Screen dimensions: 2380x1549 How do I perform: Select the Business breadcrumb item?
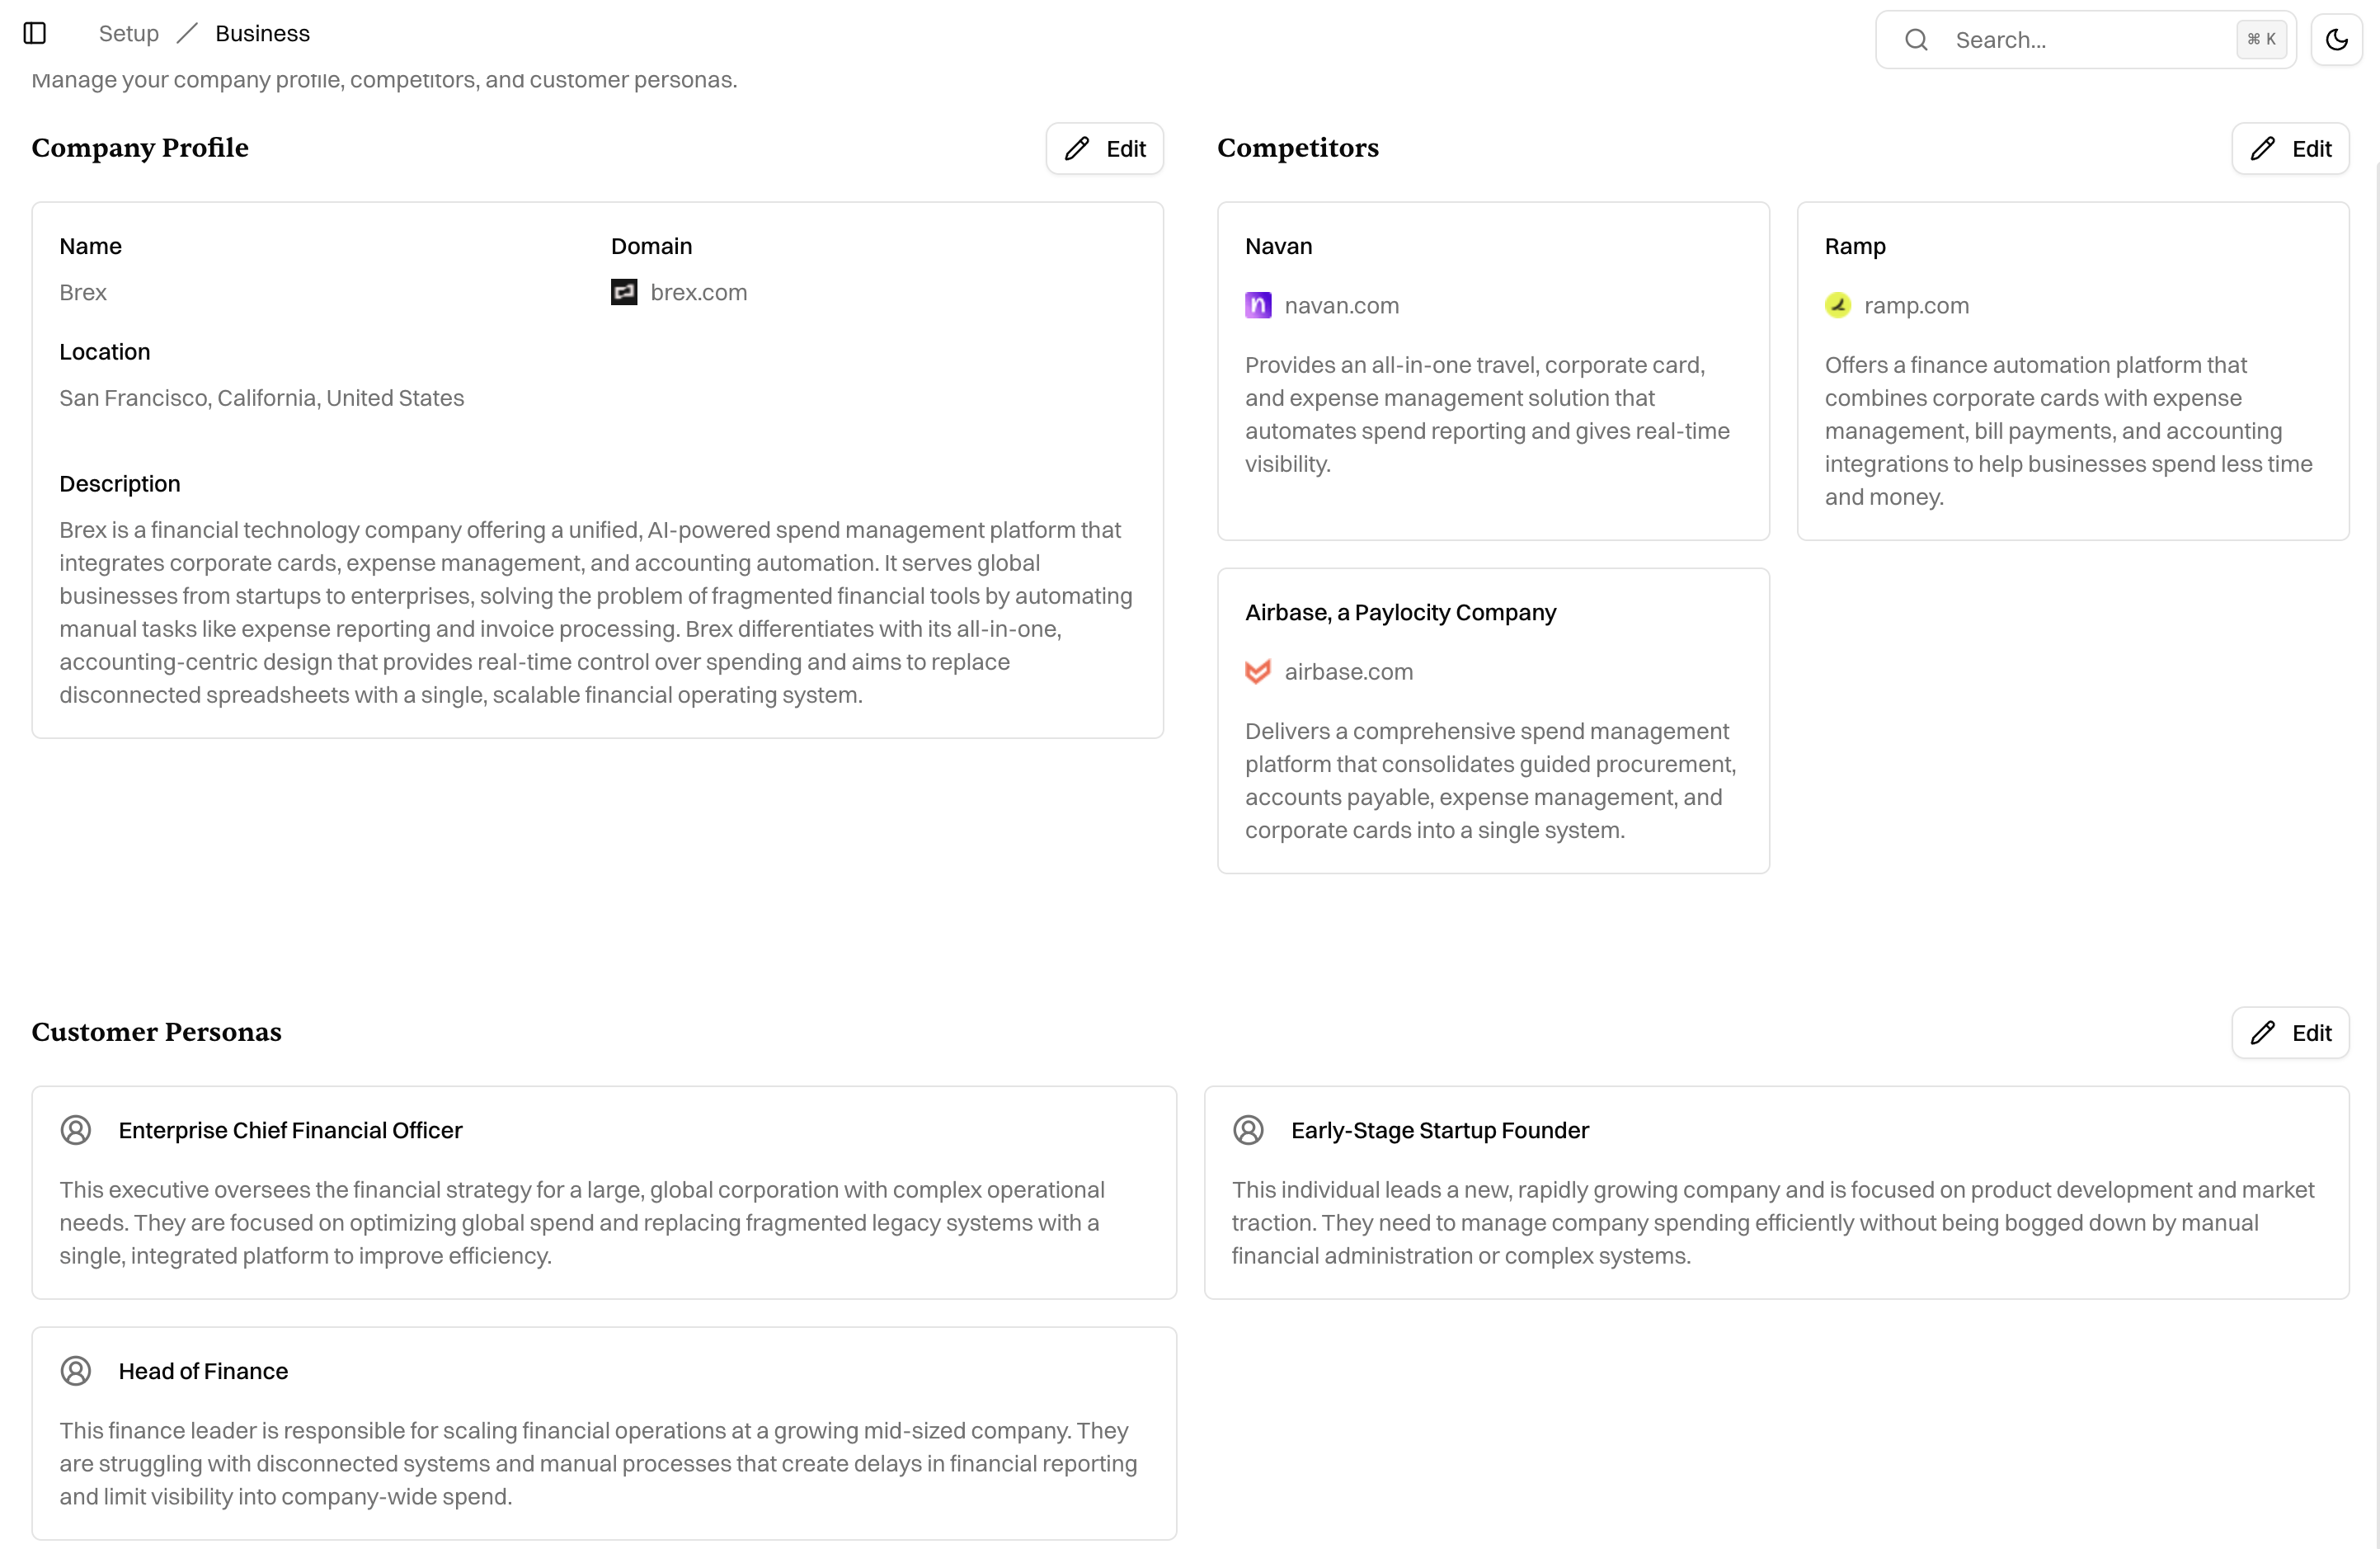click(x=262, y=34)
